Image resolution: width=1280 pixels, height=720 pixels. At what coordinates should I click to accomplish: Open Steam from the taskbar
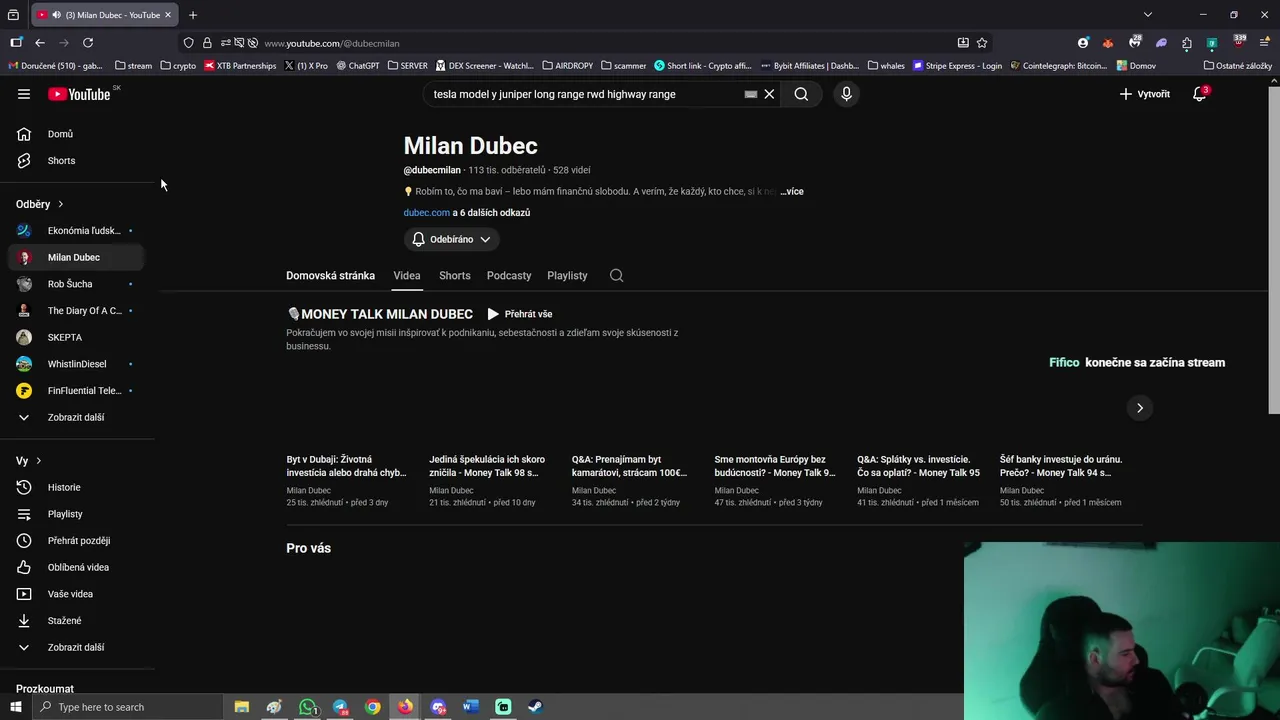click(535, 707)
